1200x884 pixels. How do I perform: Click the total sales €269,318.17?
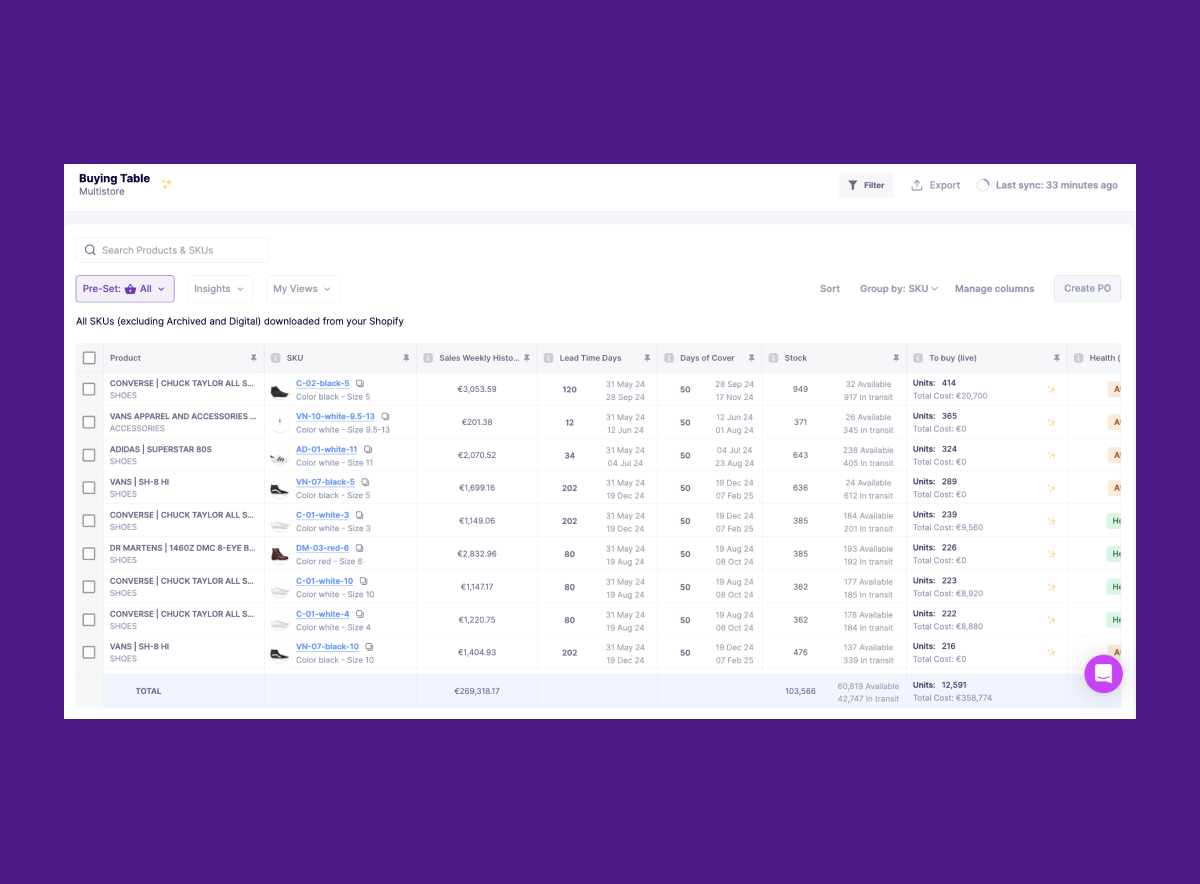tap(477, 691)
